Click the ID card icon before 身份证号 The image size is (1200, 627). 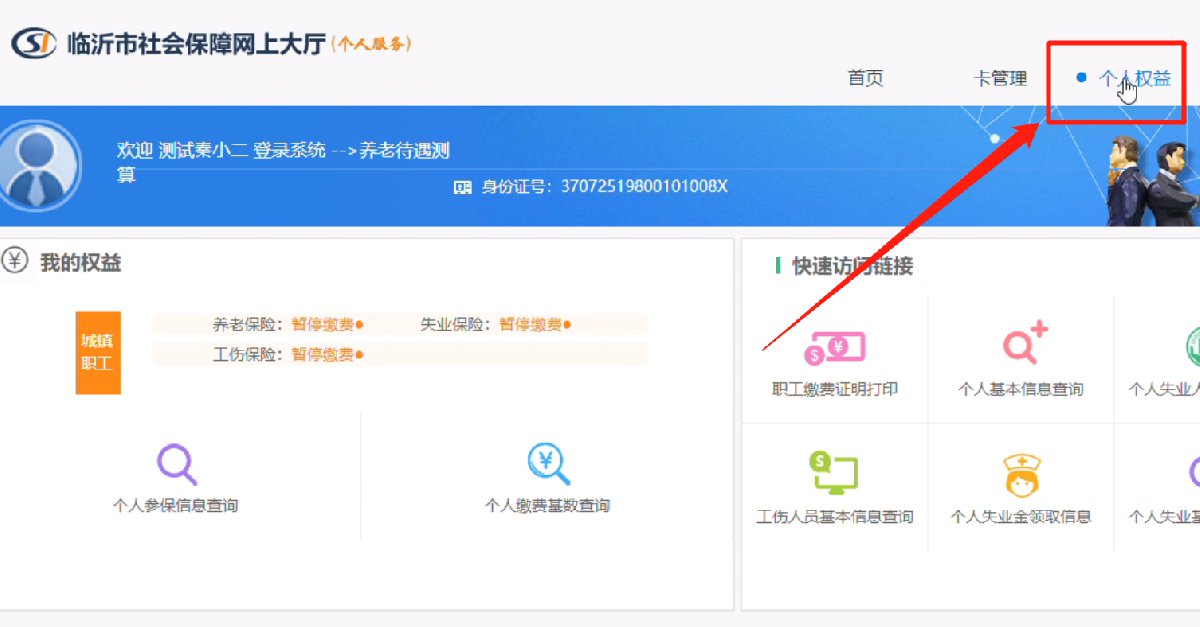pyautogui.click(x=462, y=186)
